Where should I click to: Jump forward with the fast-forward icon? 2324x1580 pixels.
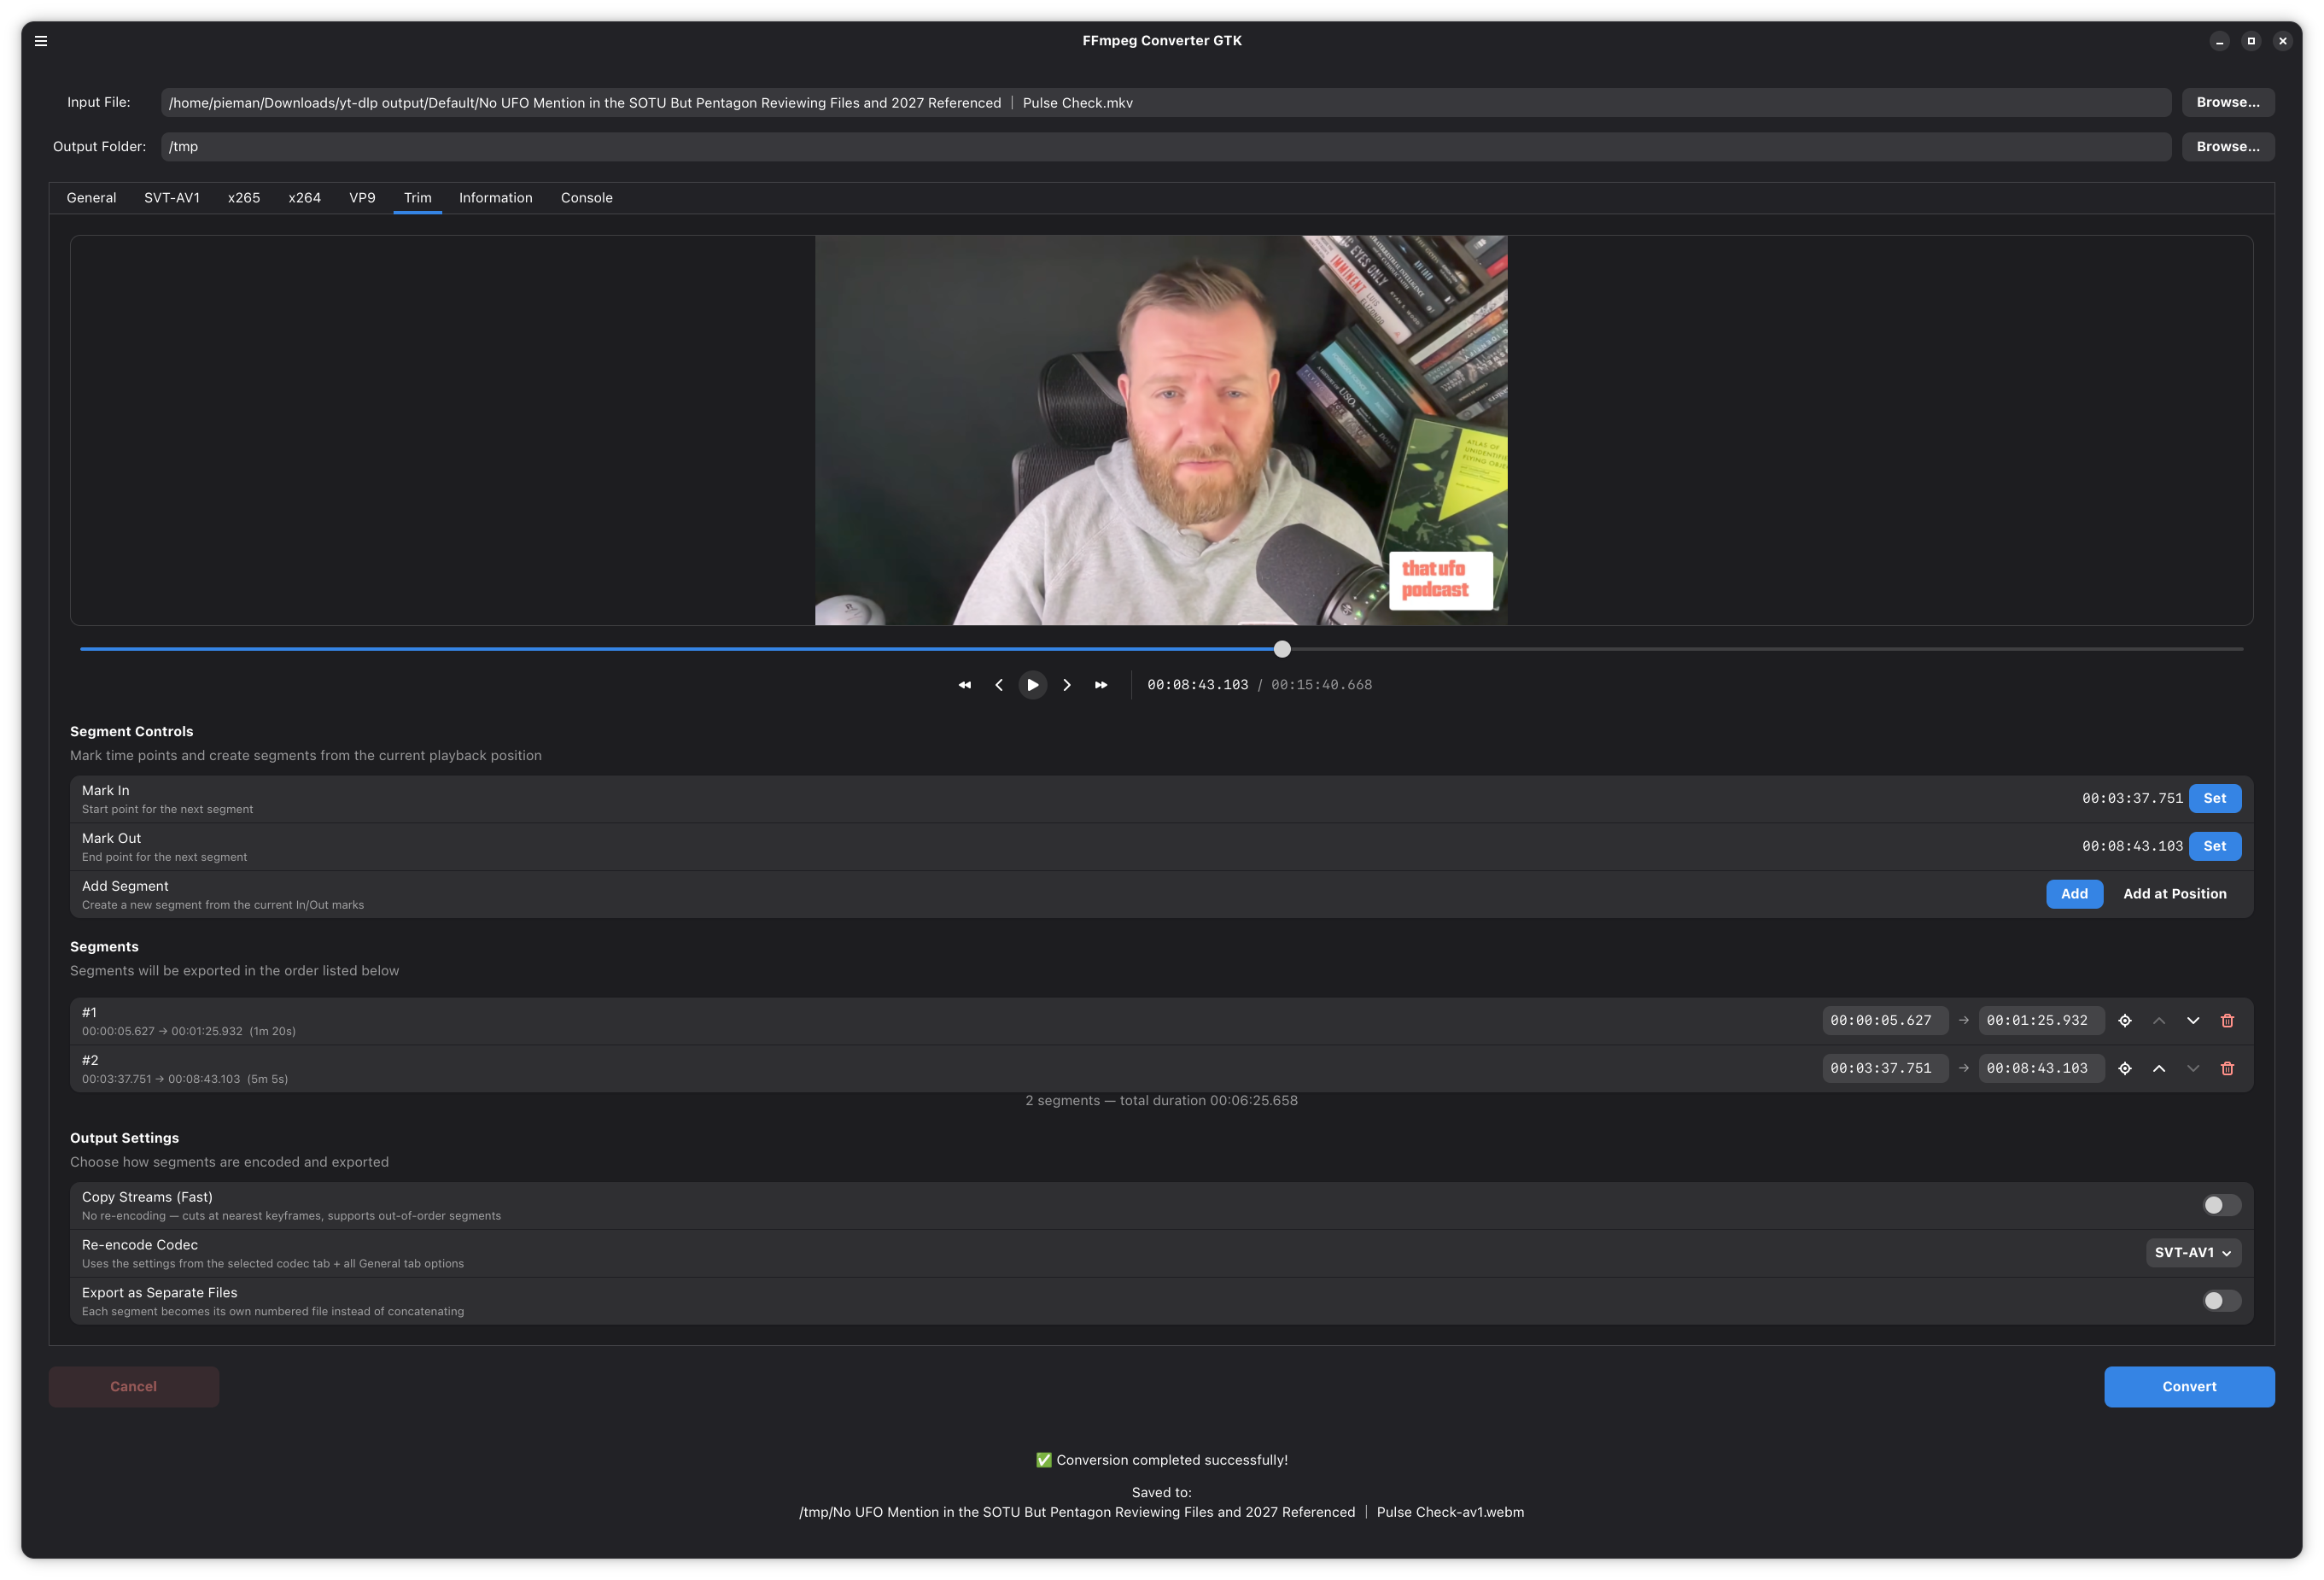coord(1101,685)
